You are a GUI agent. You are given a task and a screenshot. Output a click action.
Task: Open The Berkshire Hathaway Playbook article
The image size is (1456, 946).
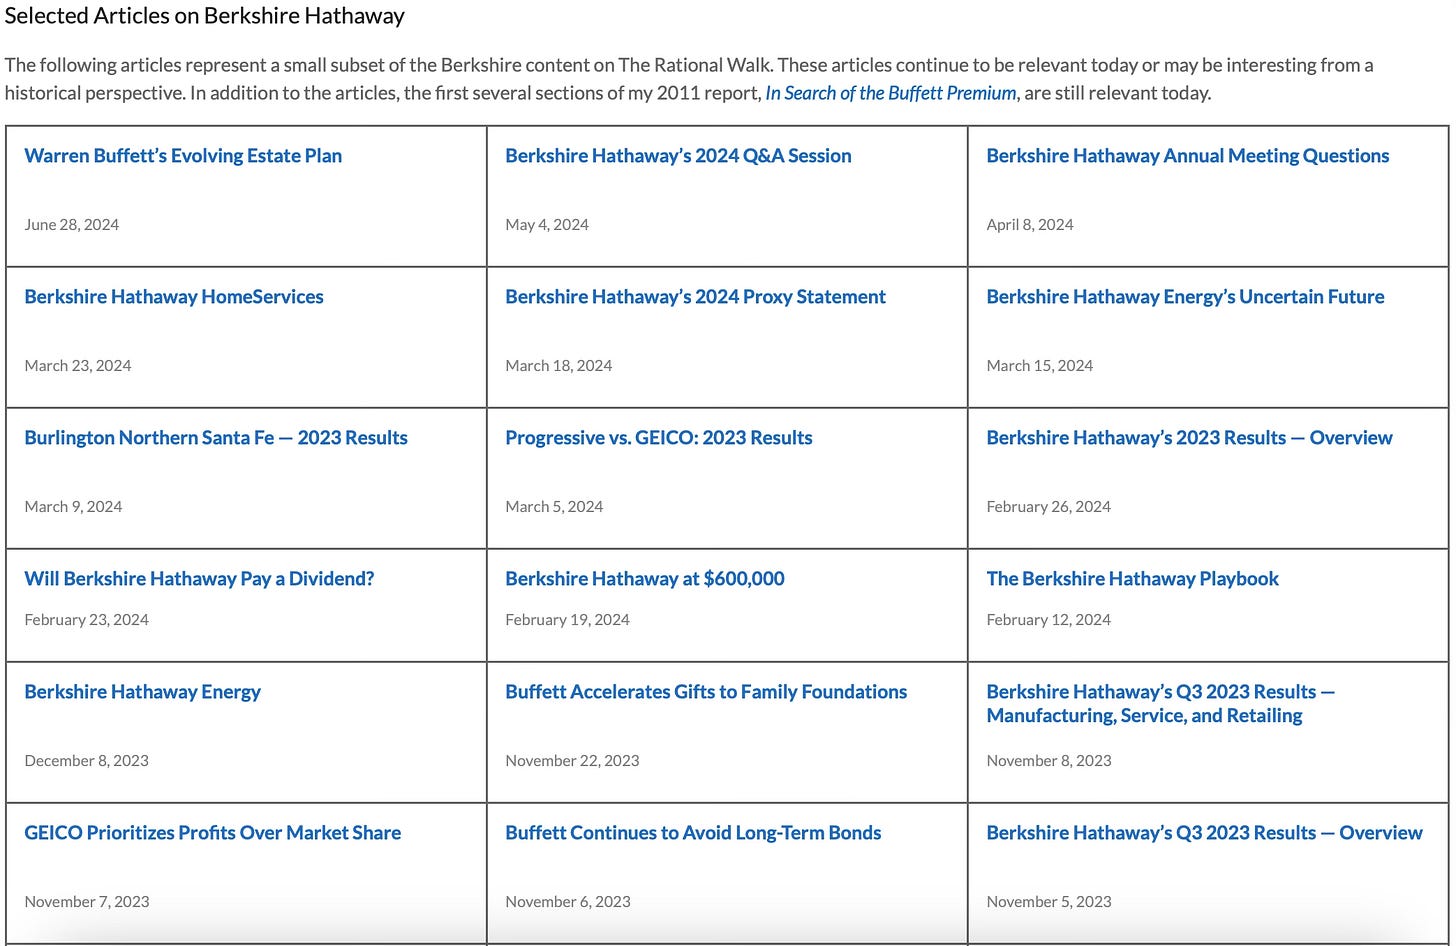click(1132, 579)
